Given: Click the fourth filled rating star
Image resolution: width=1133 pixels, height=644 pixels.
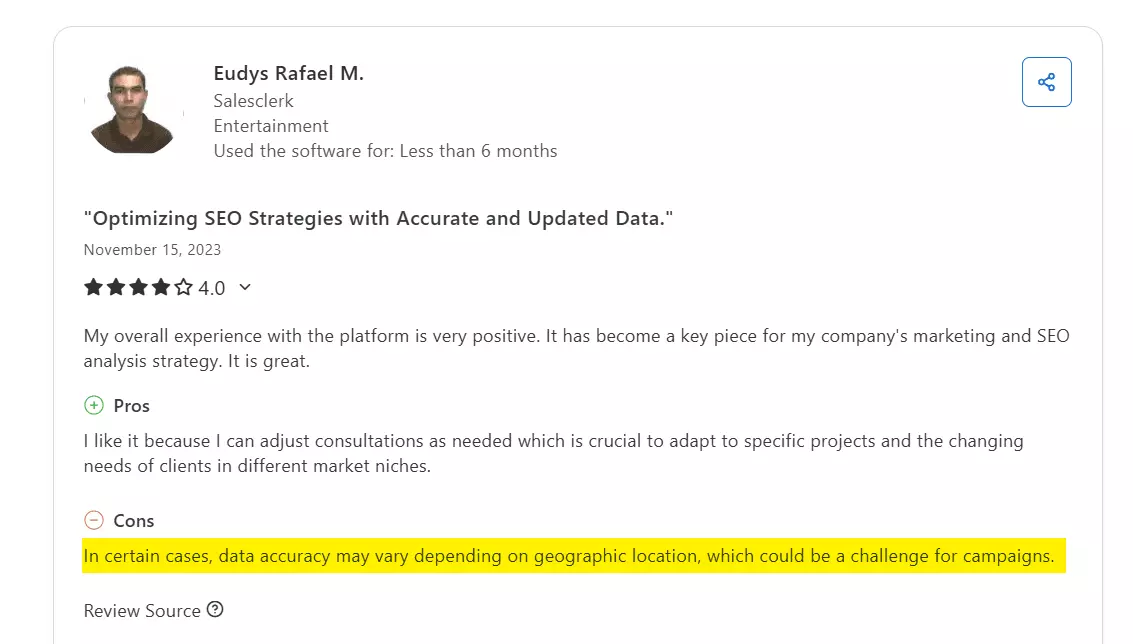Looking at the screenshot, I should click(161, 288).
